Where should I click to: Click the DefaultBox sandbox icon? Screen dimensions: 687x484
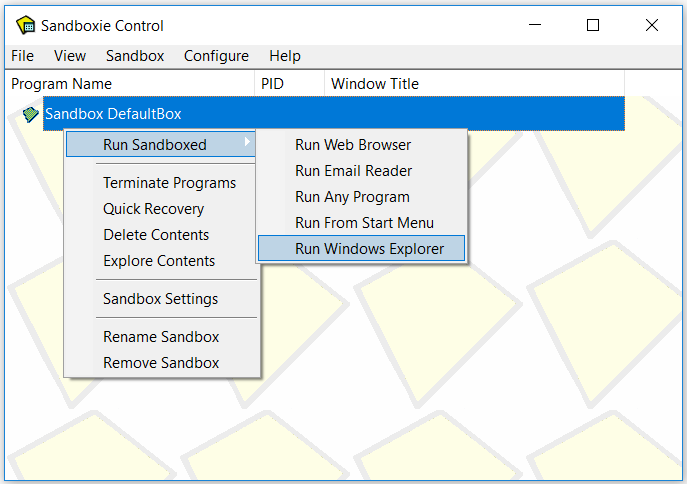pyautogui.click(x=31, y=114)
